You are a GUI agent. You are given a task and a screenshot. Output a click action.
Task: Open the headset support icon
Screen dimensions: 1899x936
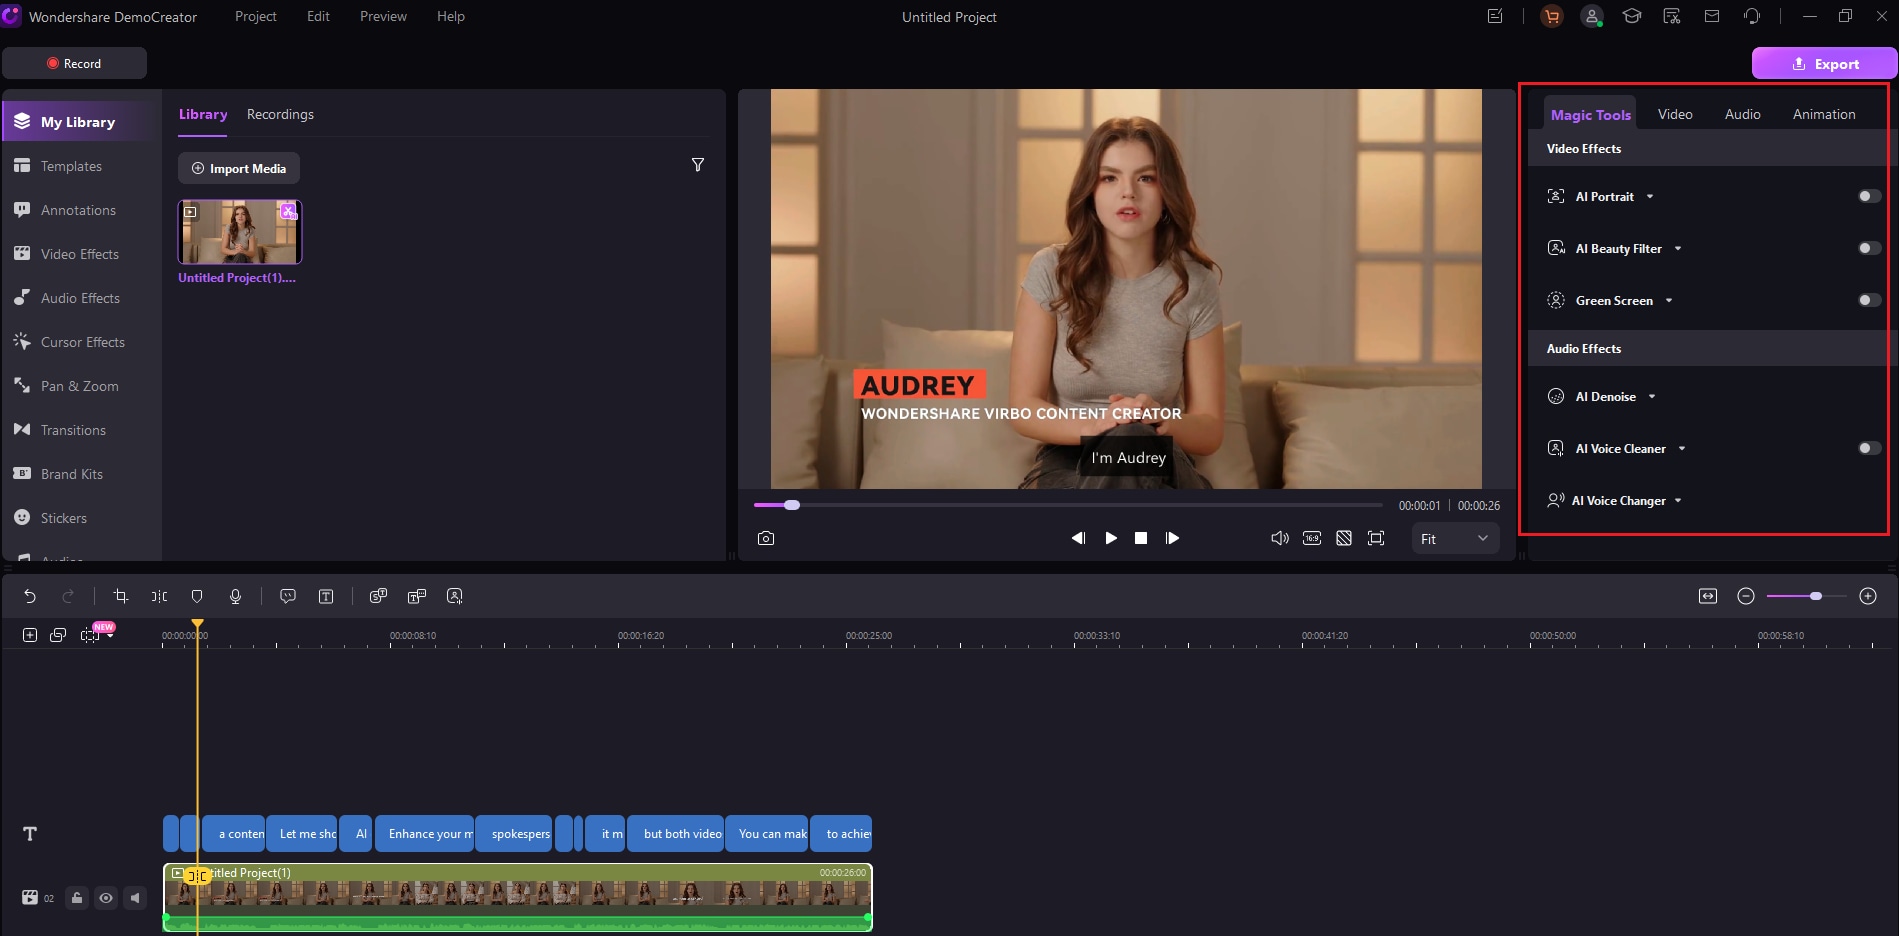coord(1752,16)
